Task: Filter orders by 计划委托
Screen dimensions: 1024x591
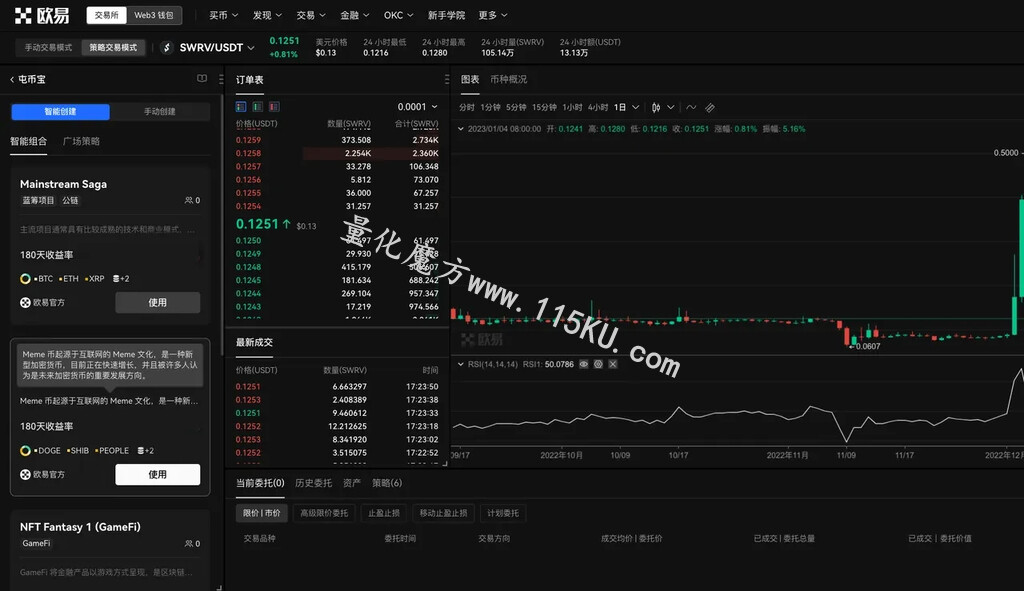Action: [503, 513]
